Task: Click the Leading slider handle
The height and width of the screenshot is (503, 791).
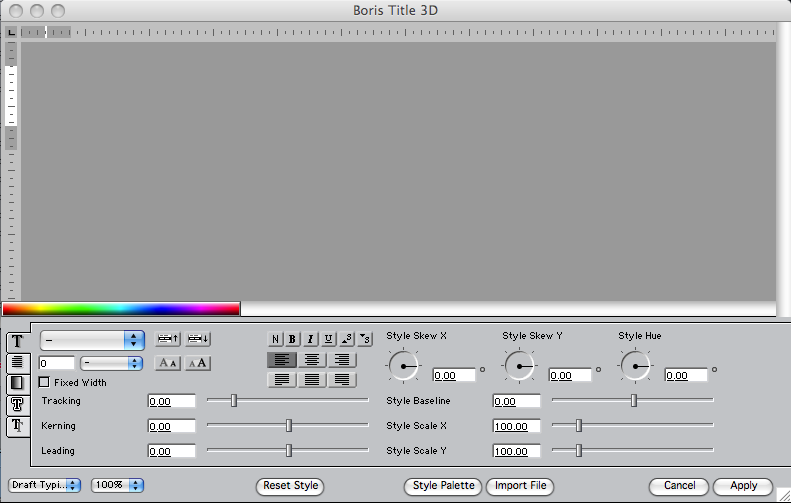Action: (x=289, y=450)
